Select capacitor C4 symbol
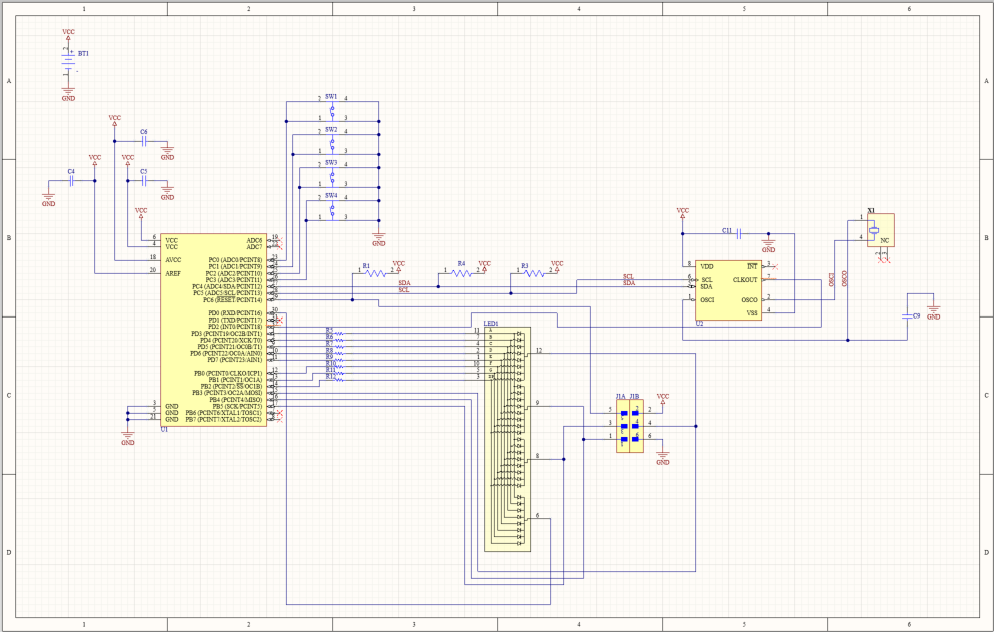This screenshot has width=994, height=632. (x=72, y=181)
